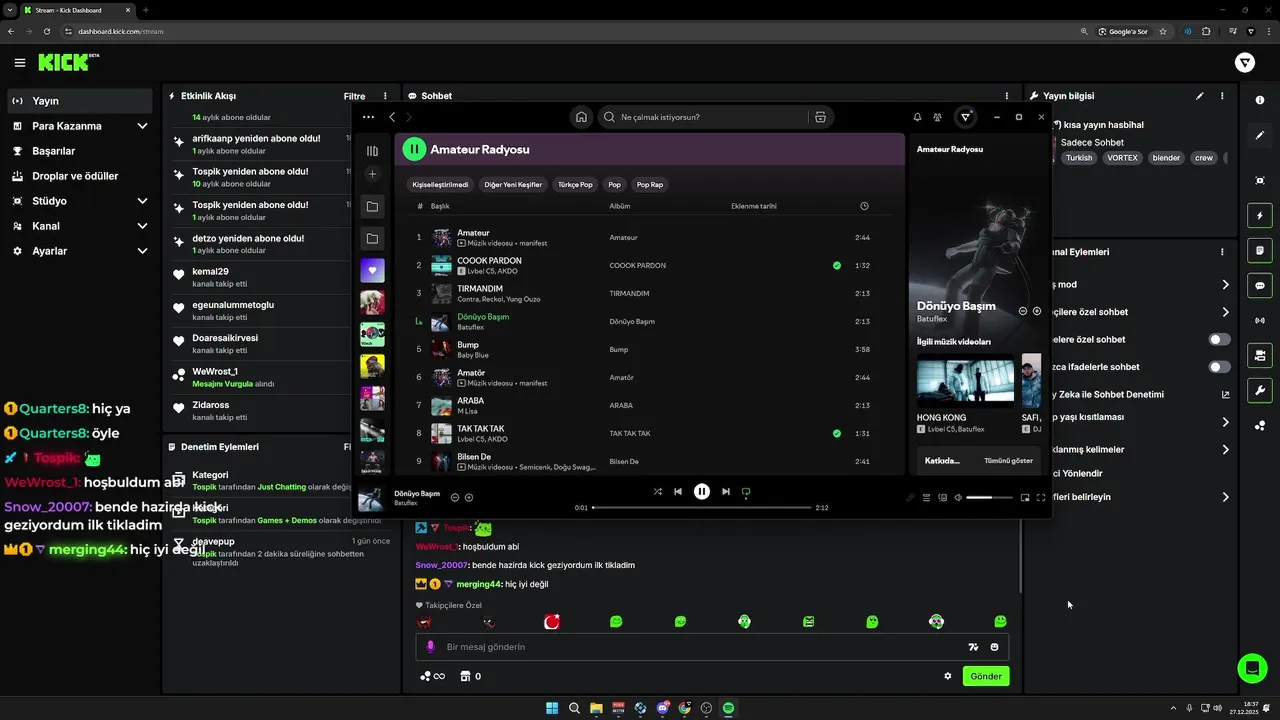Toggle repeat in Spotify player

coord(746,491)
